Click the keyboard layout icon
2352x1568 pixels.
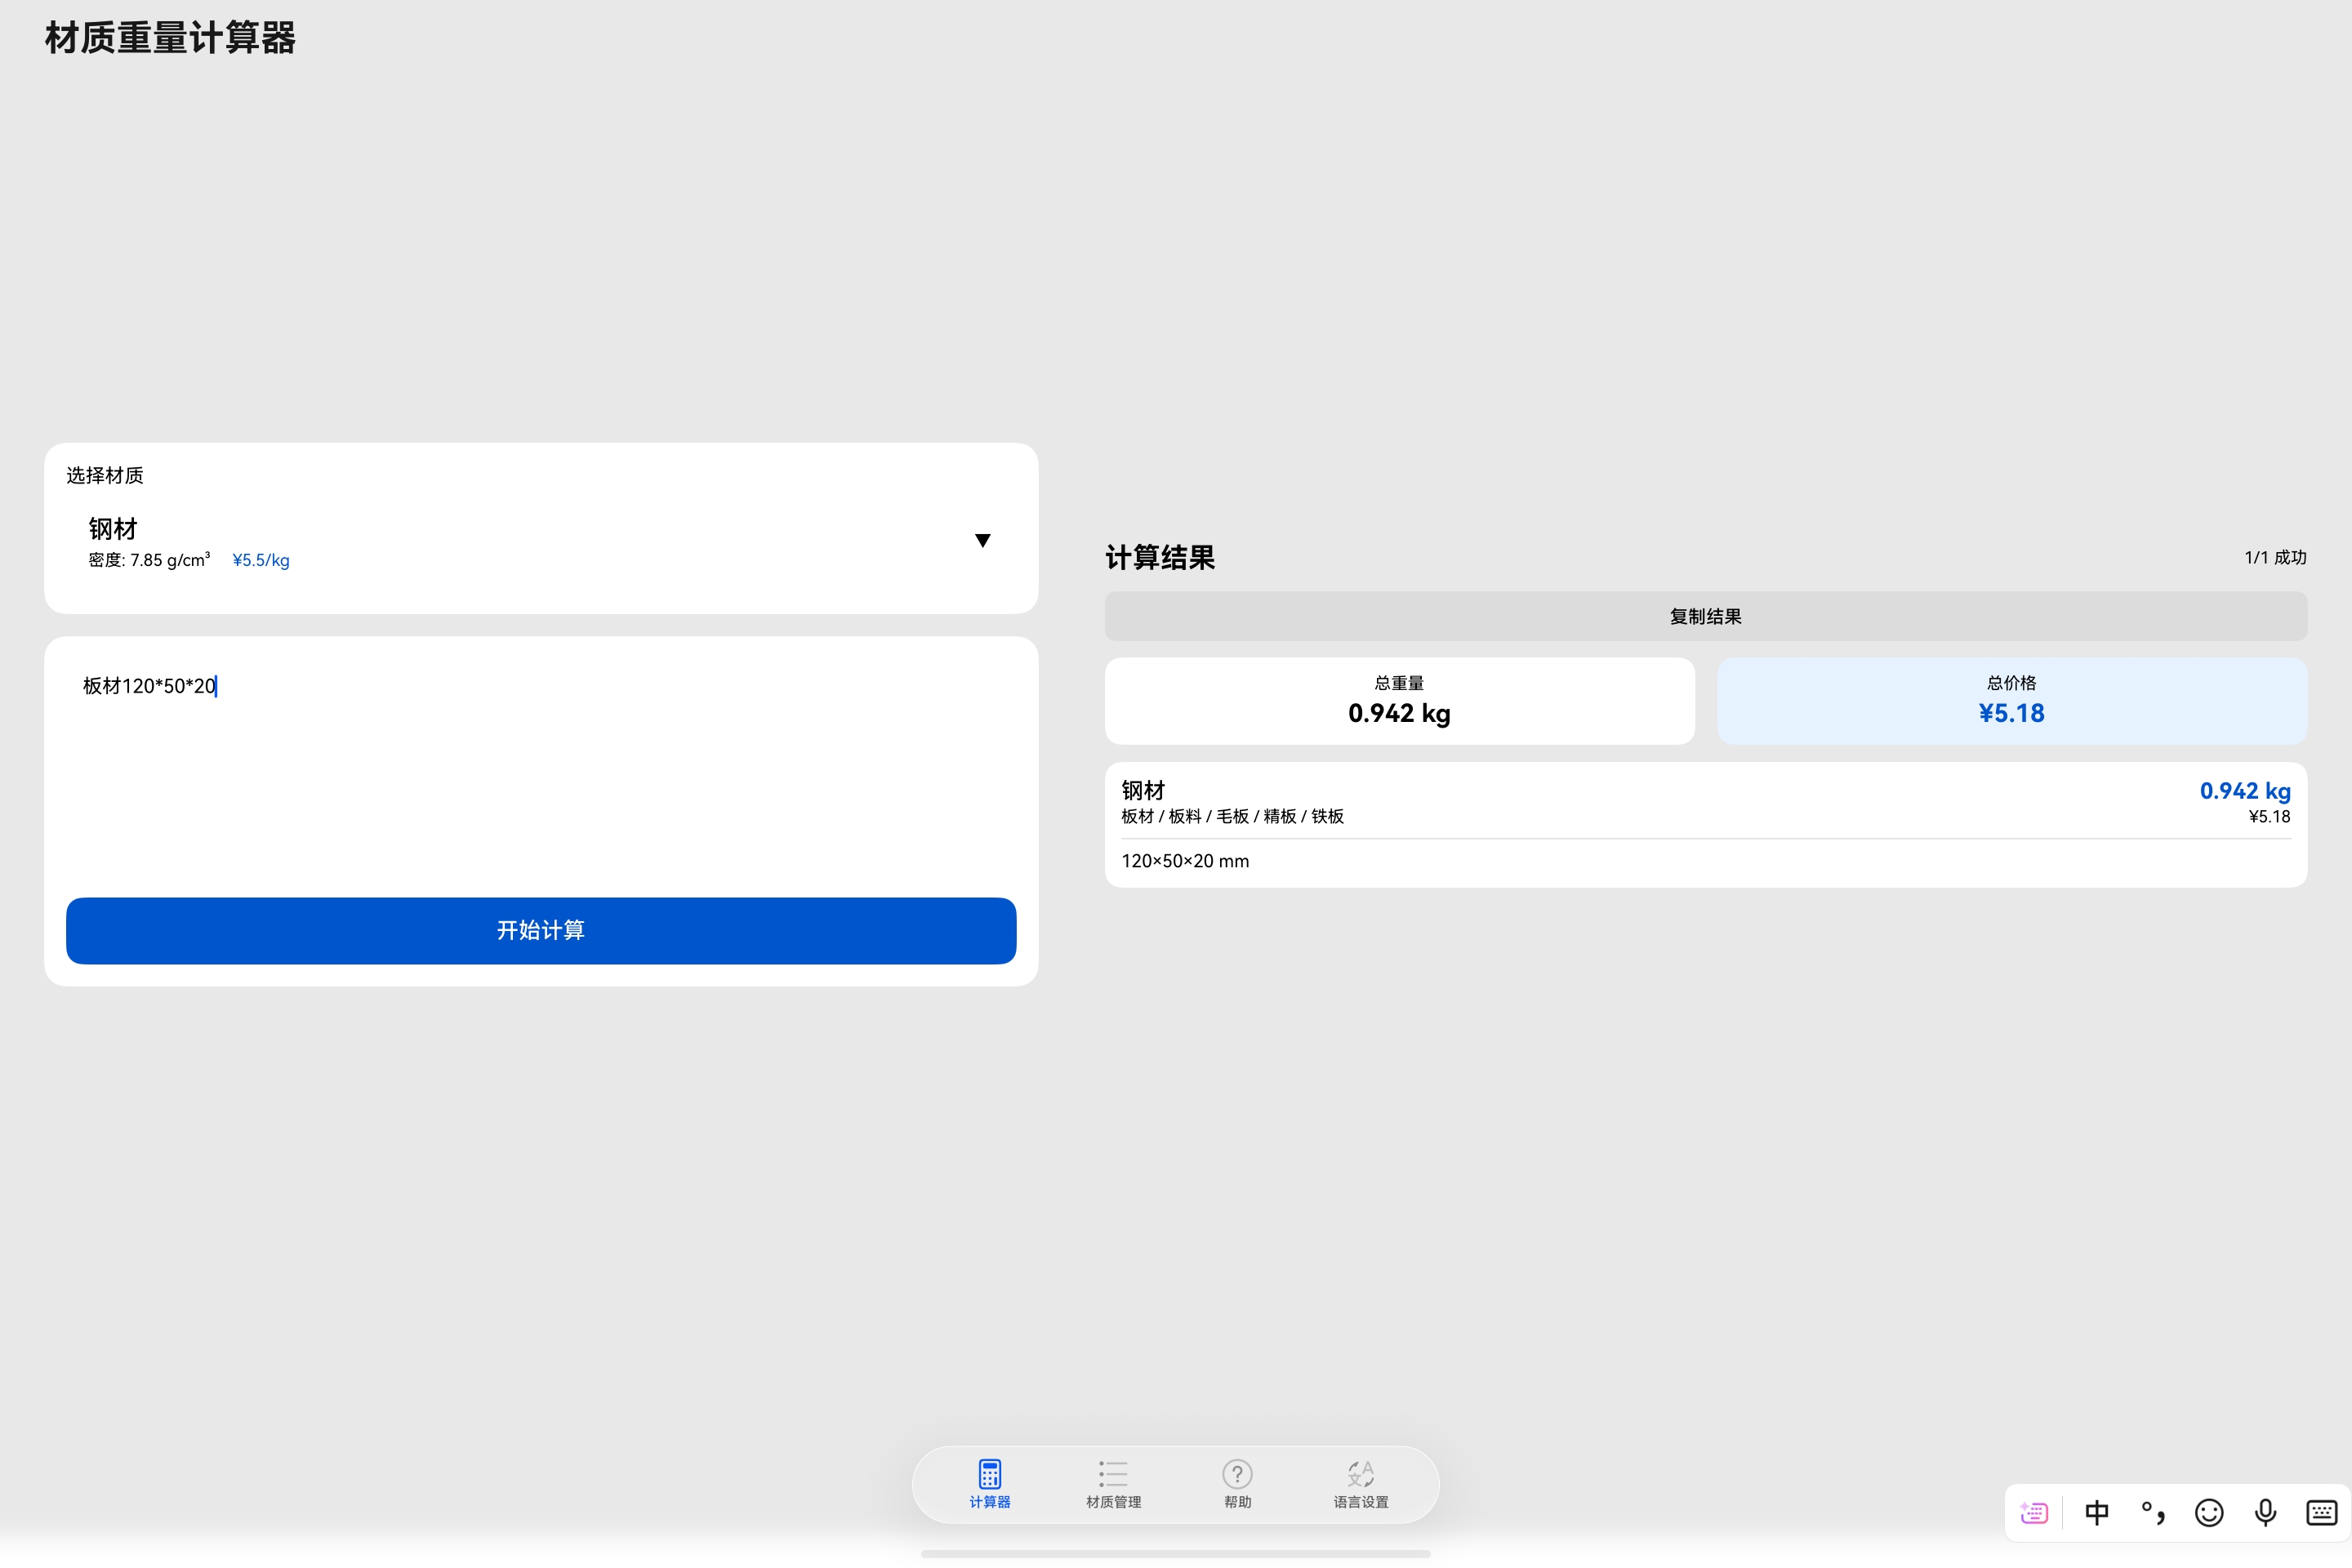(2321, 1512)
